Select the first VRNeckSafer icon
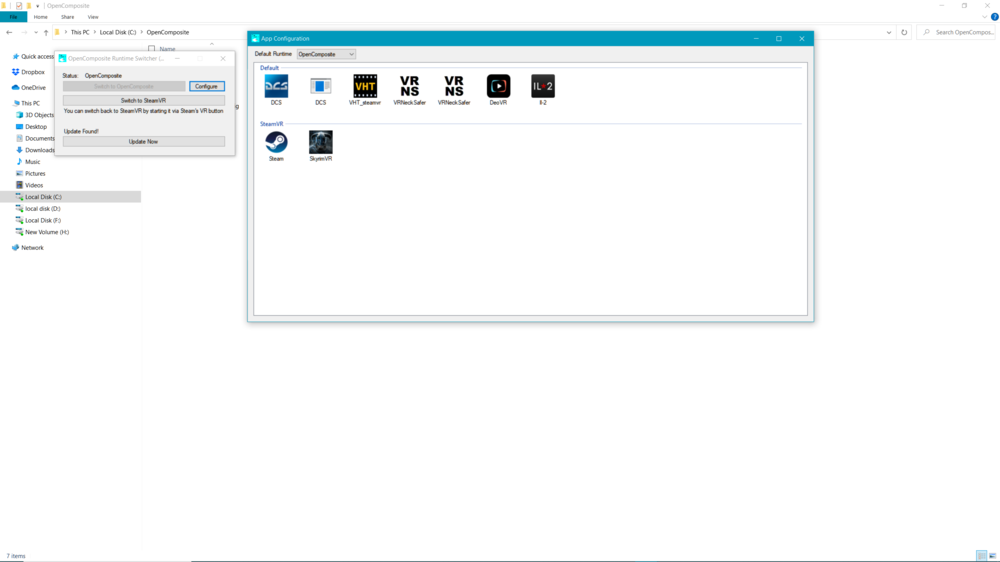Screen dimensions: 1000x562 tap(409, 86)
